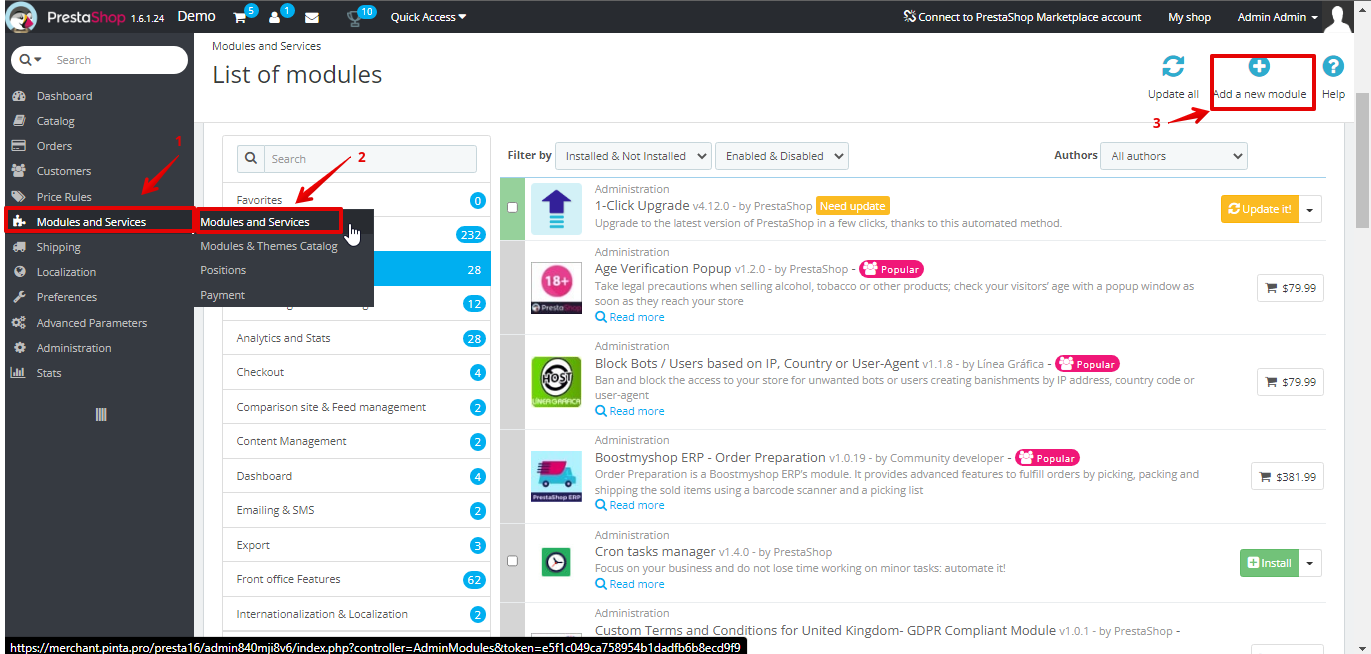This screenshot has height=654, width=1371.
Task: Click into the sidebar Search field
Action: pos(117,60)
